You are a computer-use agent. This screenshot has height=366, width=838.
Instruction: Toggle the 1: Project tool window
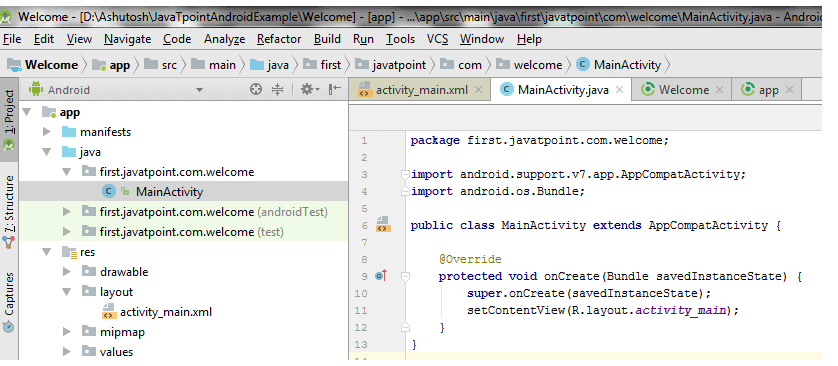click(x=9, y=121)
